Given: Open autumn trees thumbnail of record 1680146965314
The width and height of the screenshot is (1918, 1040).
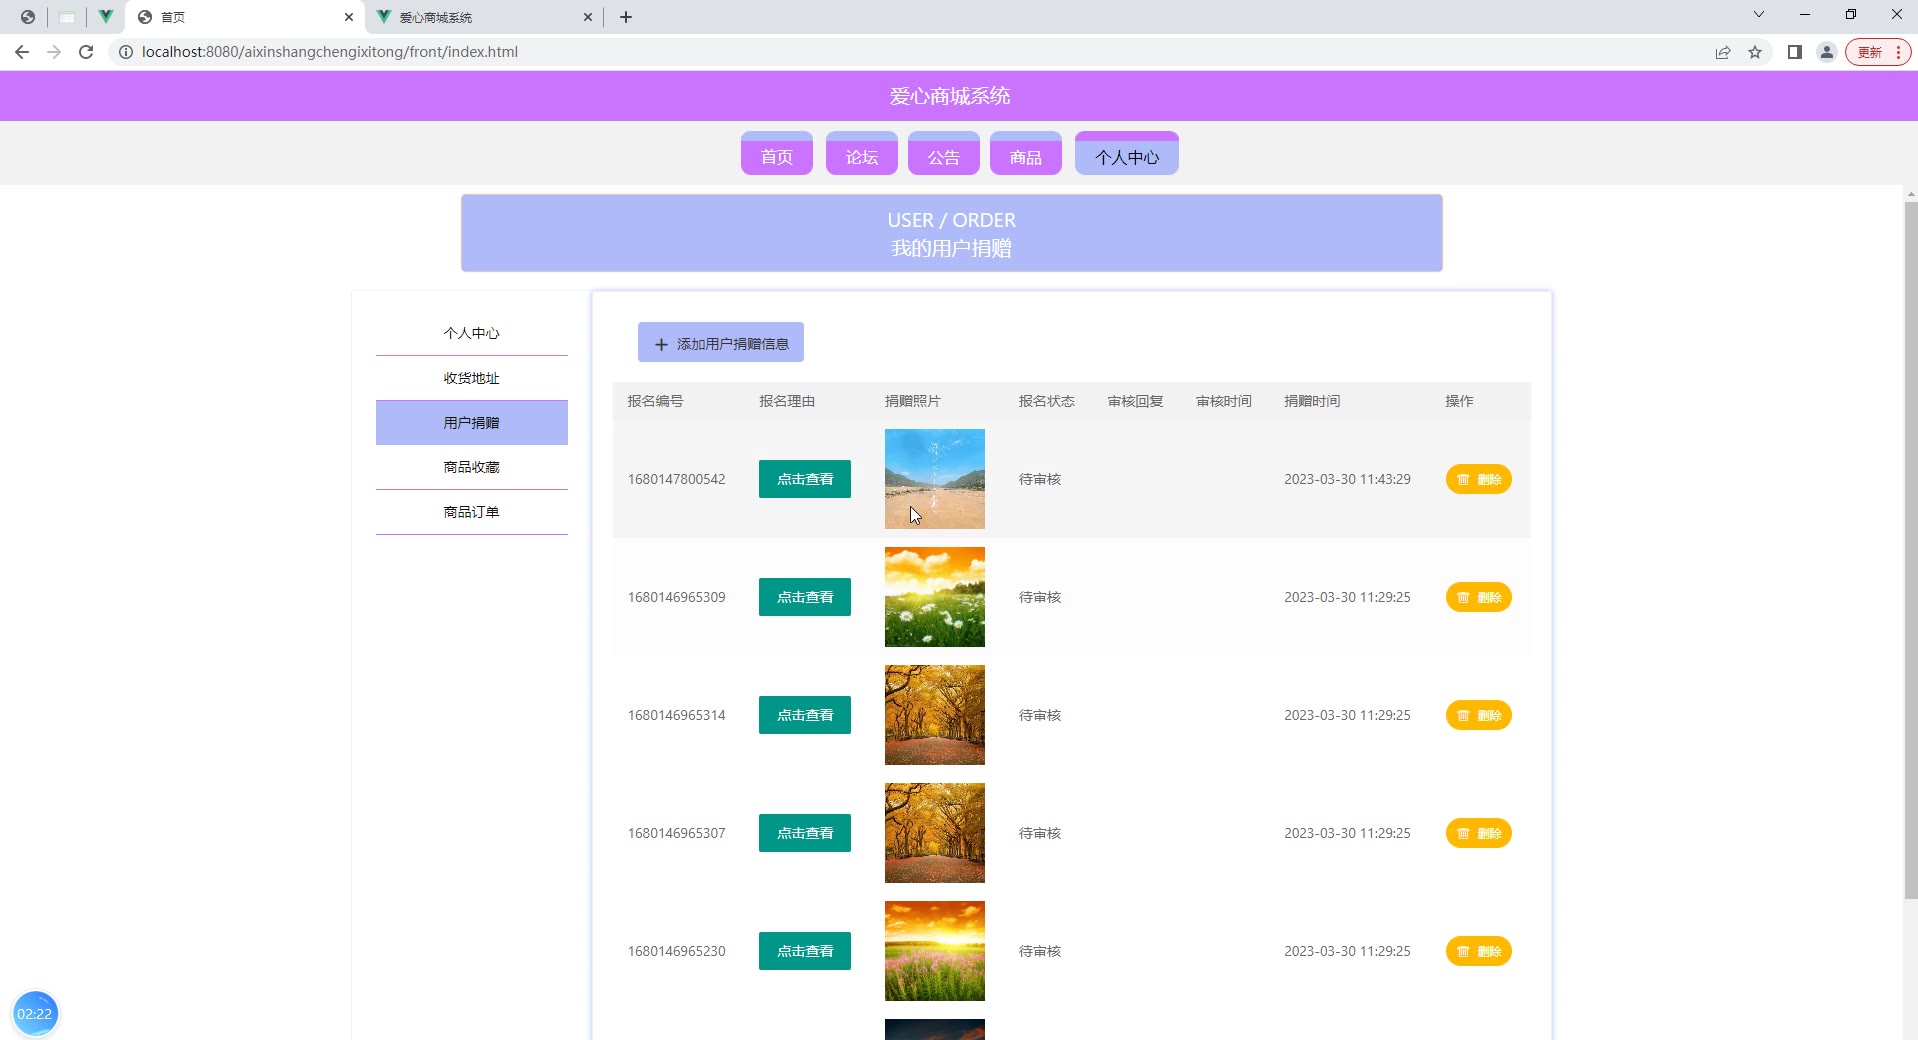Looking at the screenshot, I should (935, 715).
